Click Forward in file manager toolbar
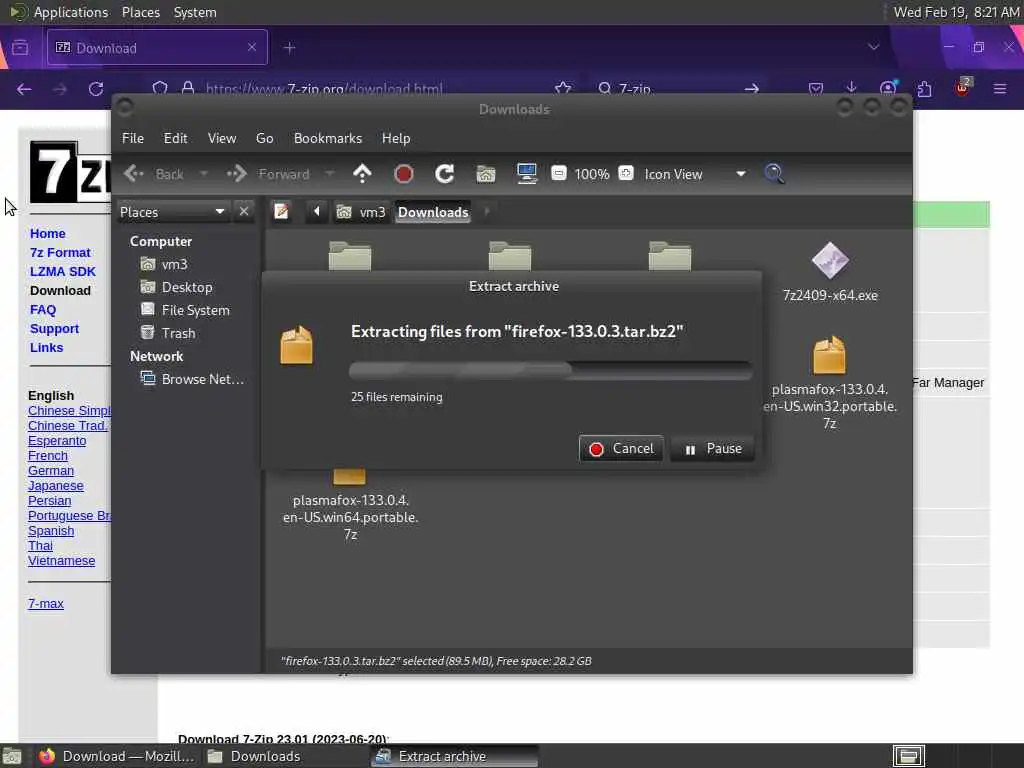This screenshot has width=1024, height=768. [268, 174]
